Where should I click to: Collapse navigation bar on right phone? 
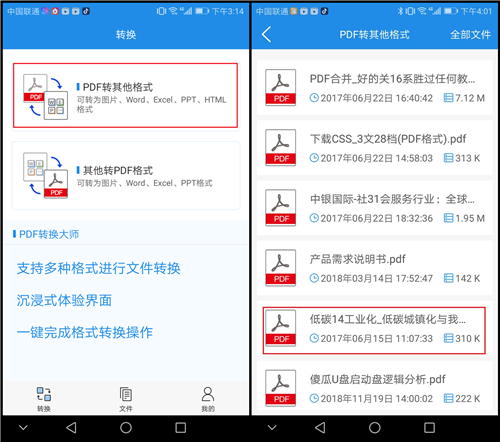point(272,427)
